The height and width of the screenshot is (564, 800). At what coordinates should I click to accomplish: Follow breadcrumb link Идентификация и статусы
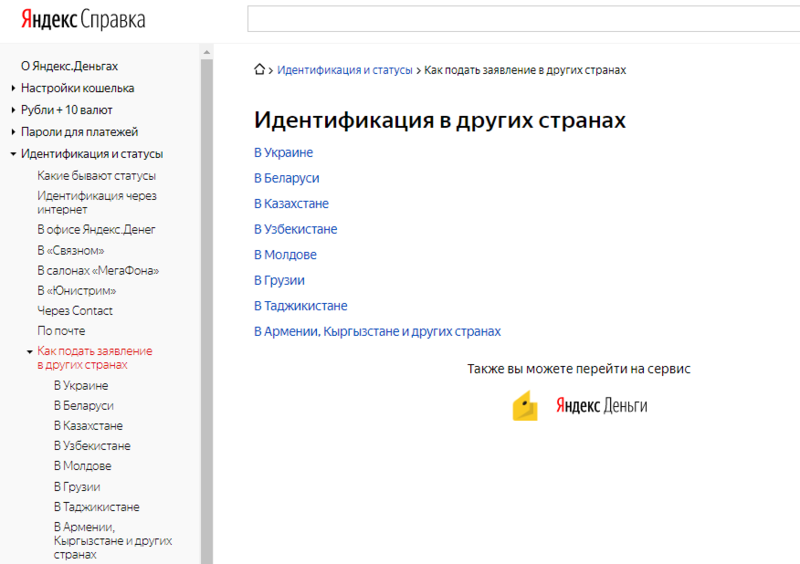pyautogui.click(x=345, y=70)
